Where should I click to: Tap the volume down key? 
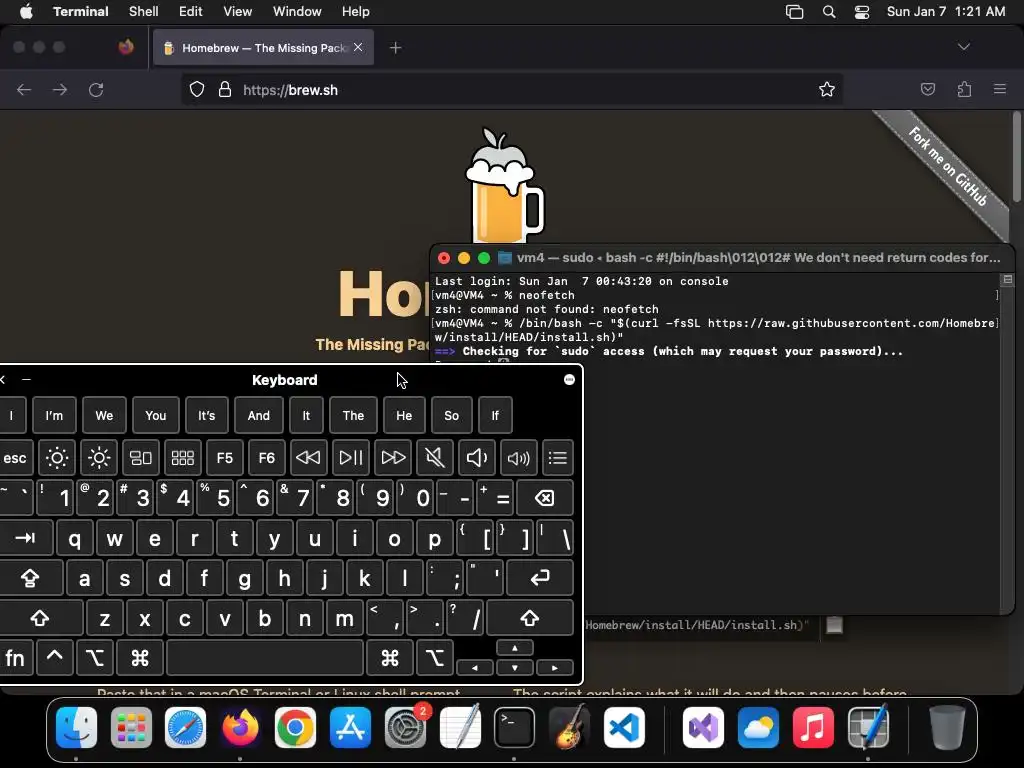coord(477,458)
